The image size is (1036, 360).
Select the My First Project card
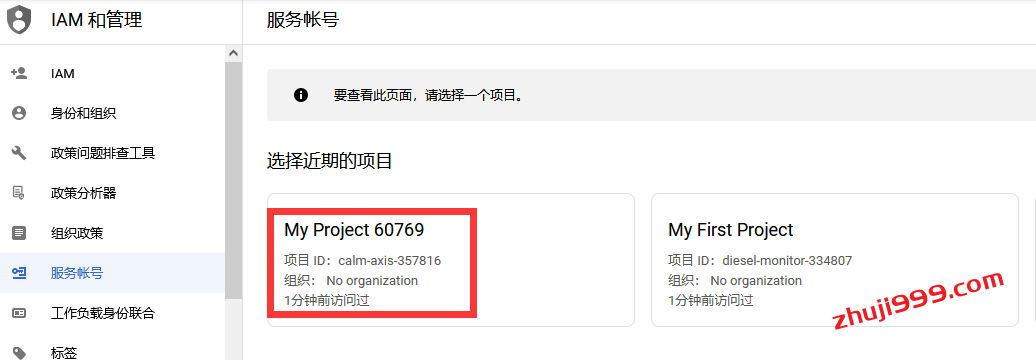[834, 260]
